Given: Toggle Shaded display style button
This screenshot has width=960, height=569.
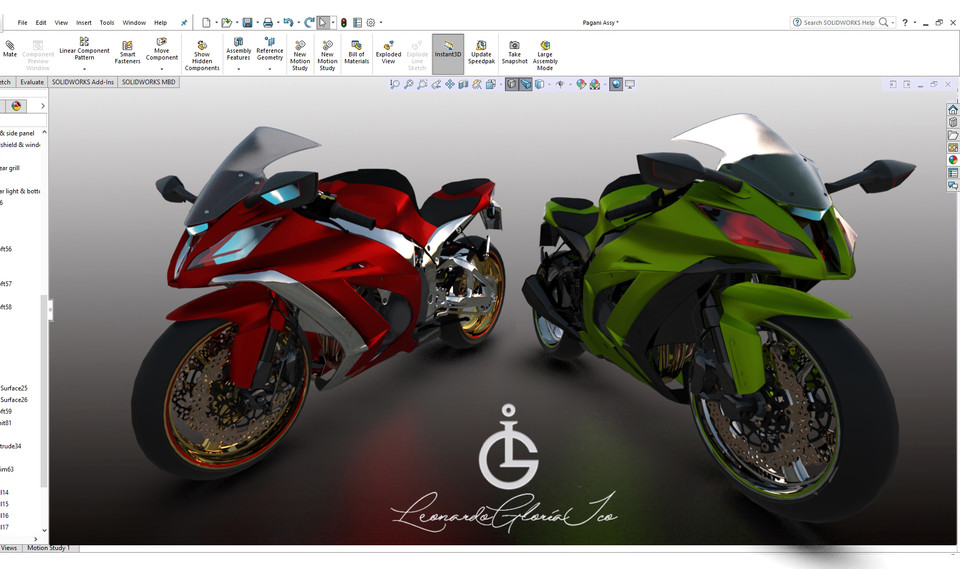Looking at the screenshot, I should tap(525, 84).
